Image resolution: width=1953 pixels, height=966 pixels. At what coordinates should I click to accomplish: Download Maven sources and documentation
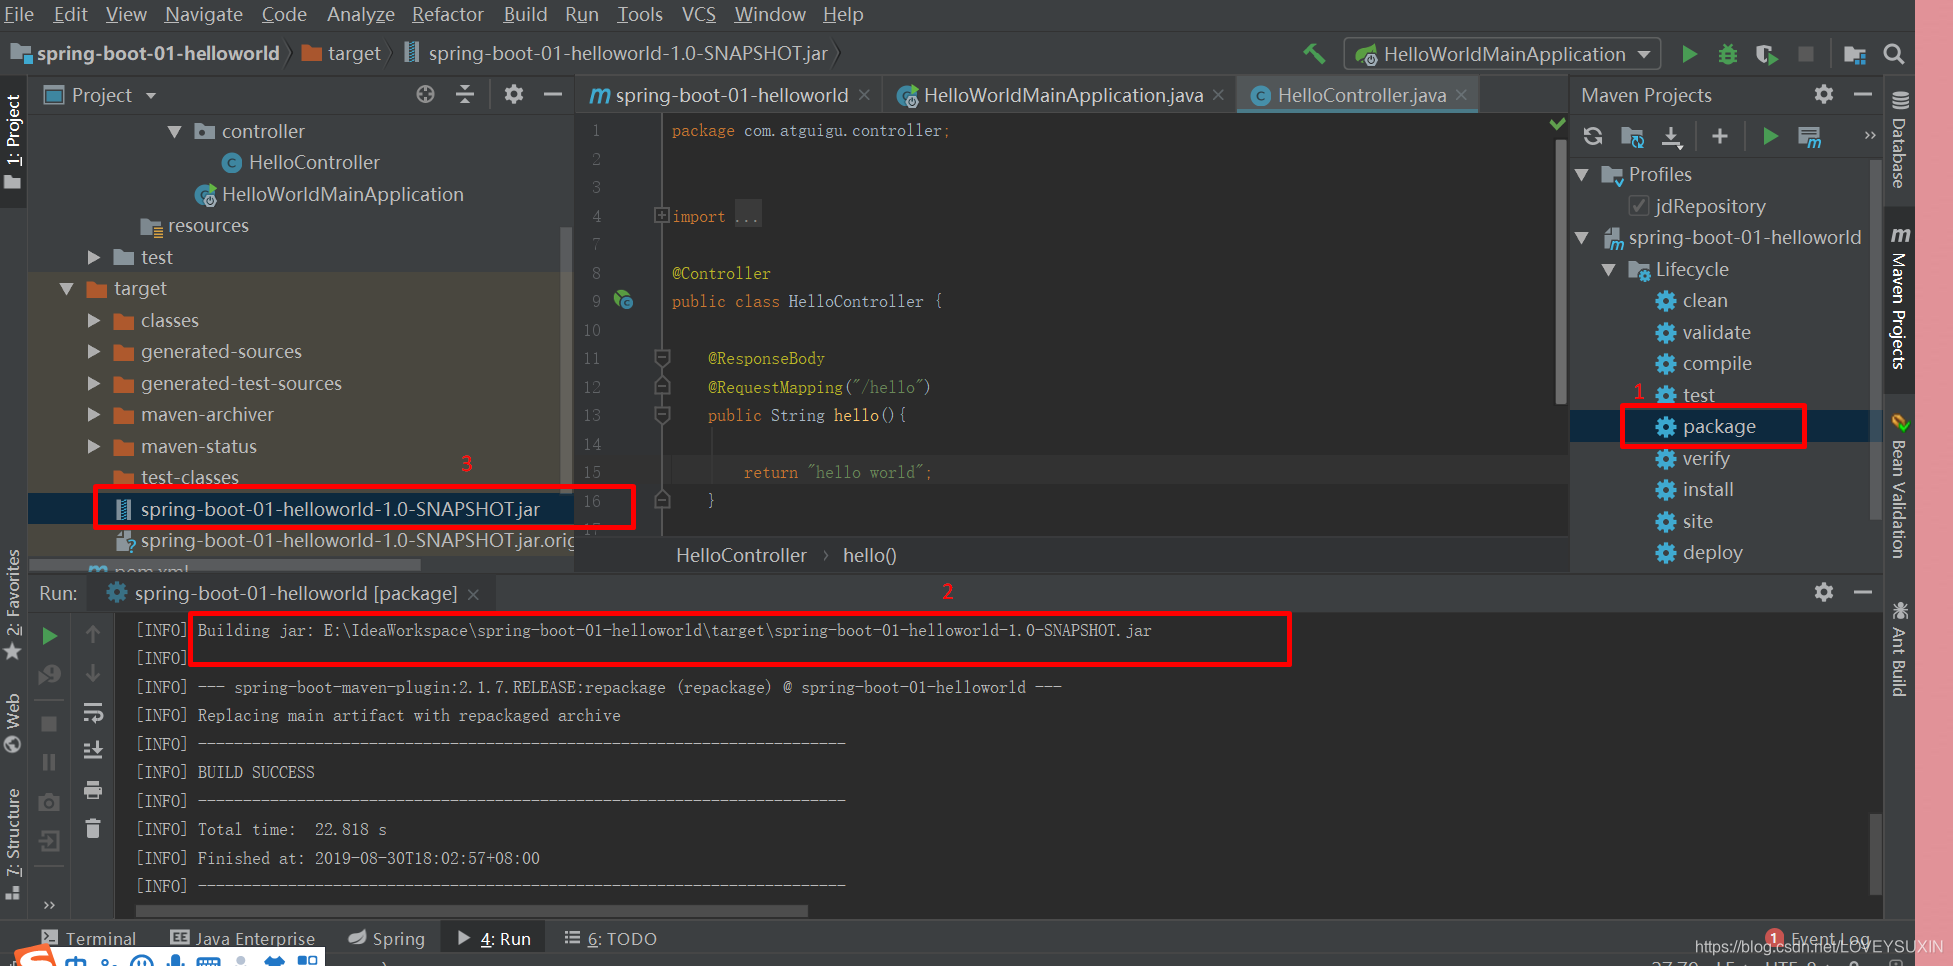click(1672, 136)
